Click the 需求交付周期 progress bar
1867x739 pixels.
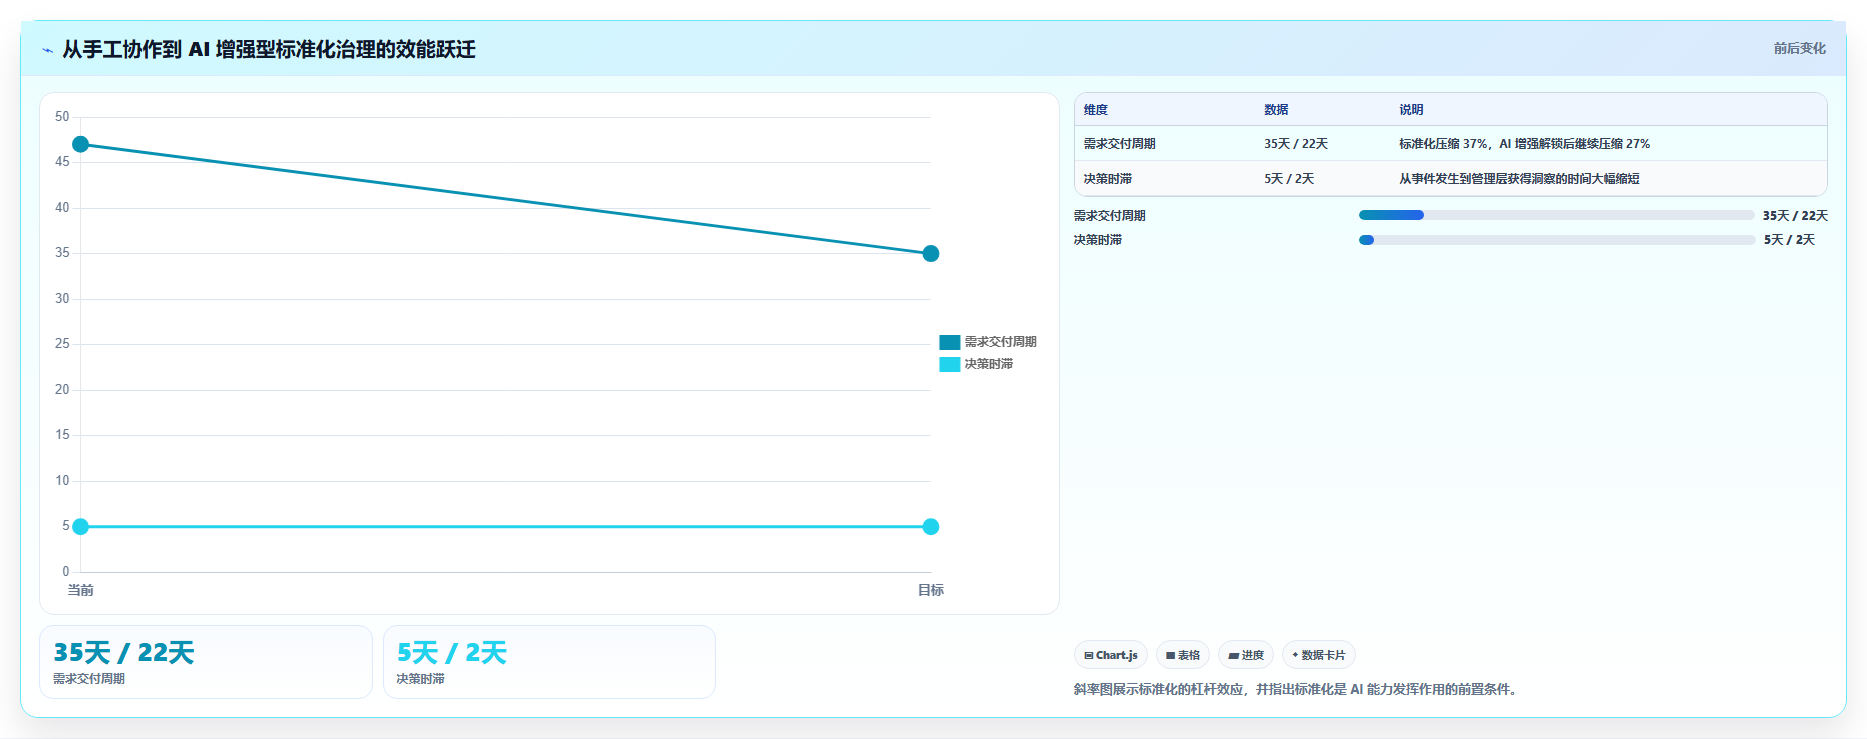pyautogui.click(x=1556, y=215)
